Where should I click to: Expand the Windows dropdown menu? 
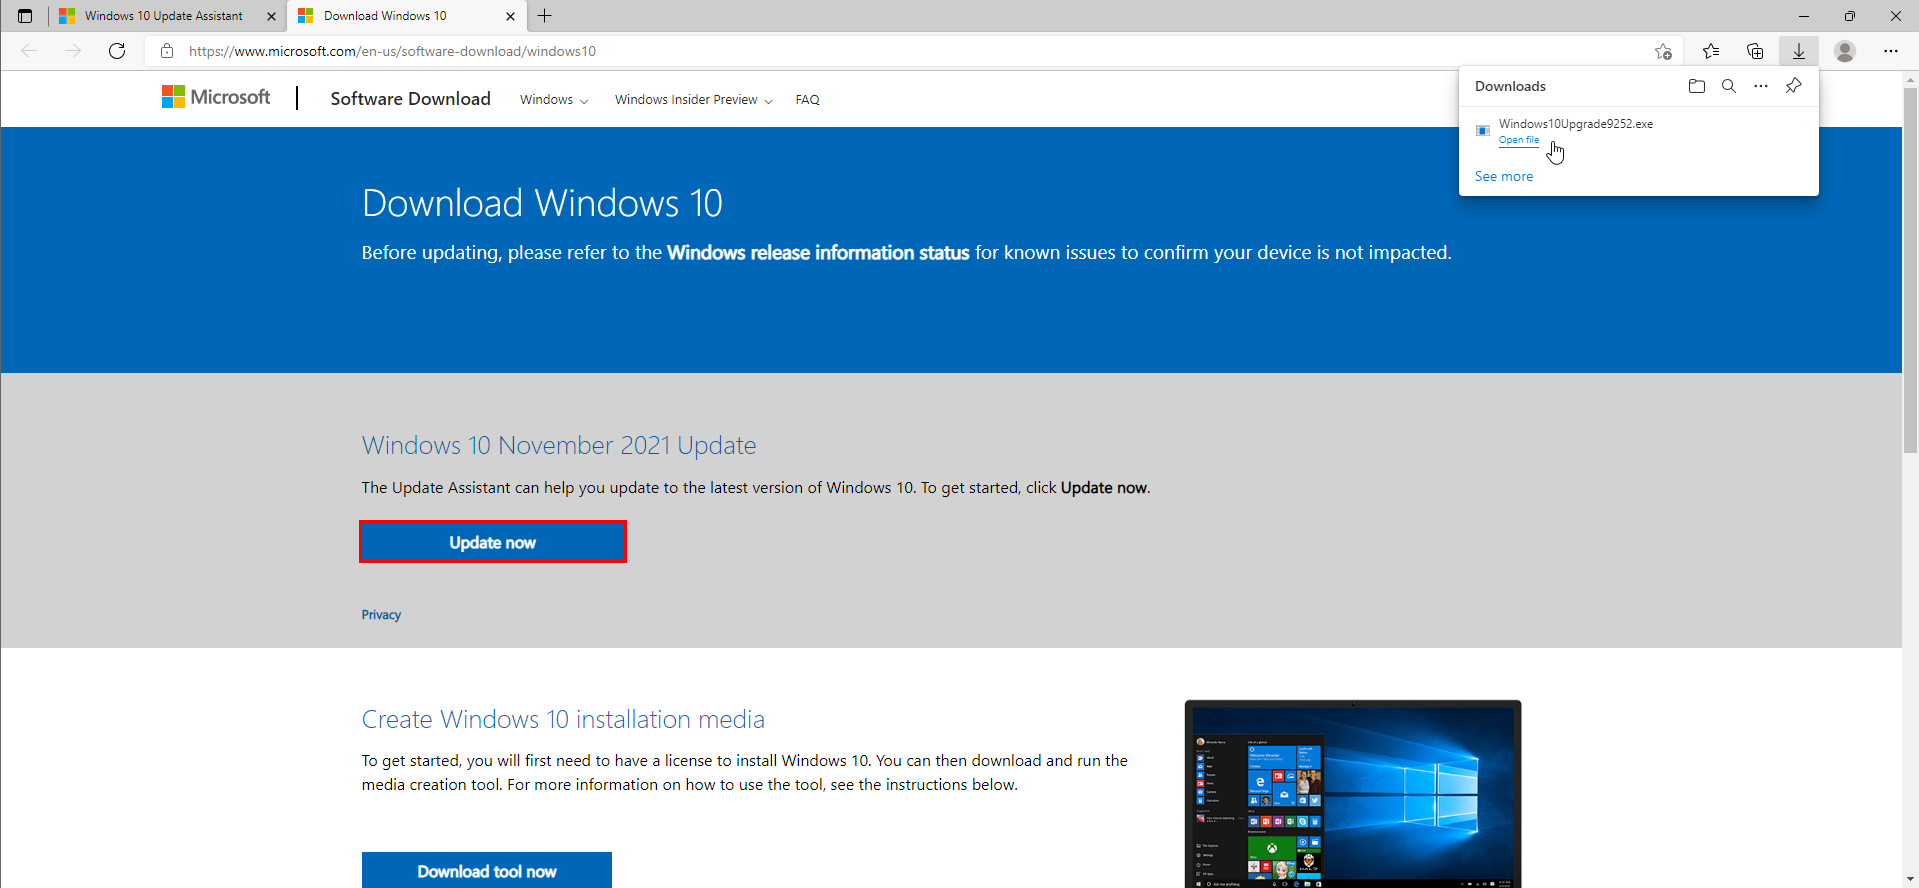554,100
